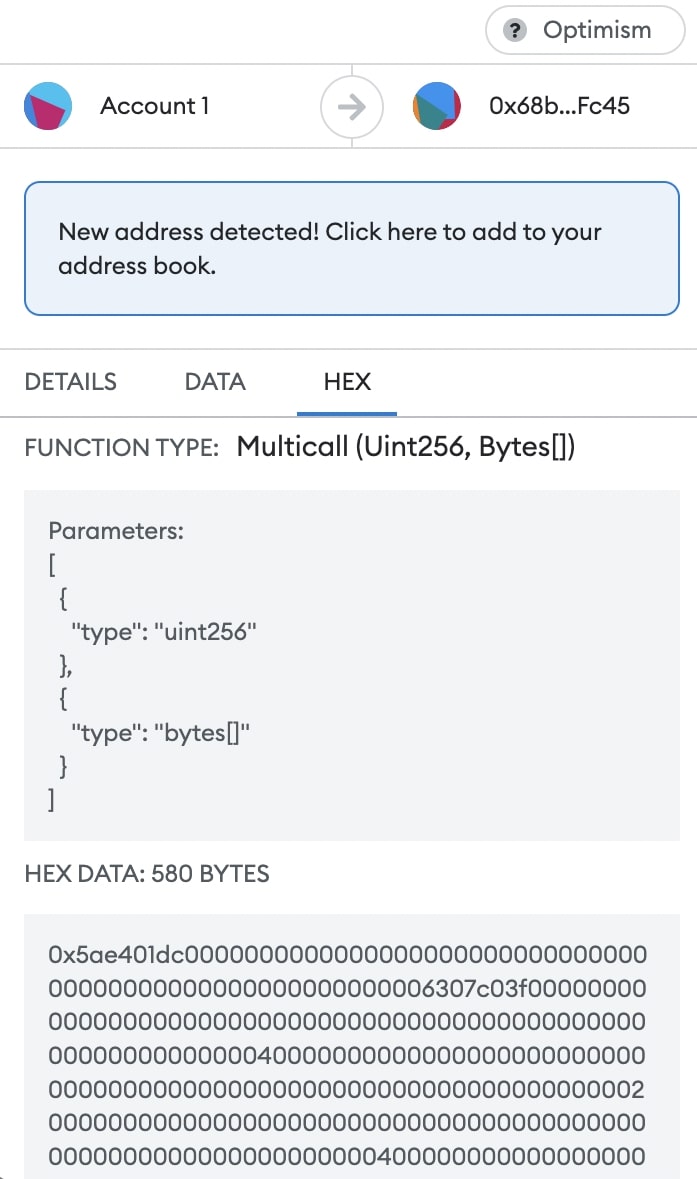Click the last visible hex data line
Screen dimensions: 697x1179
(347, 1157)
